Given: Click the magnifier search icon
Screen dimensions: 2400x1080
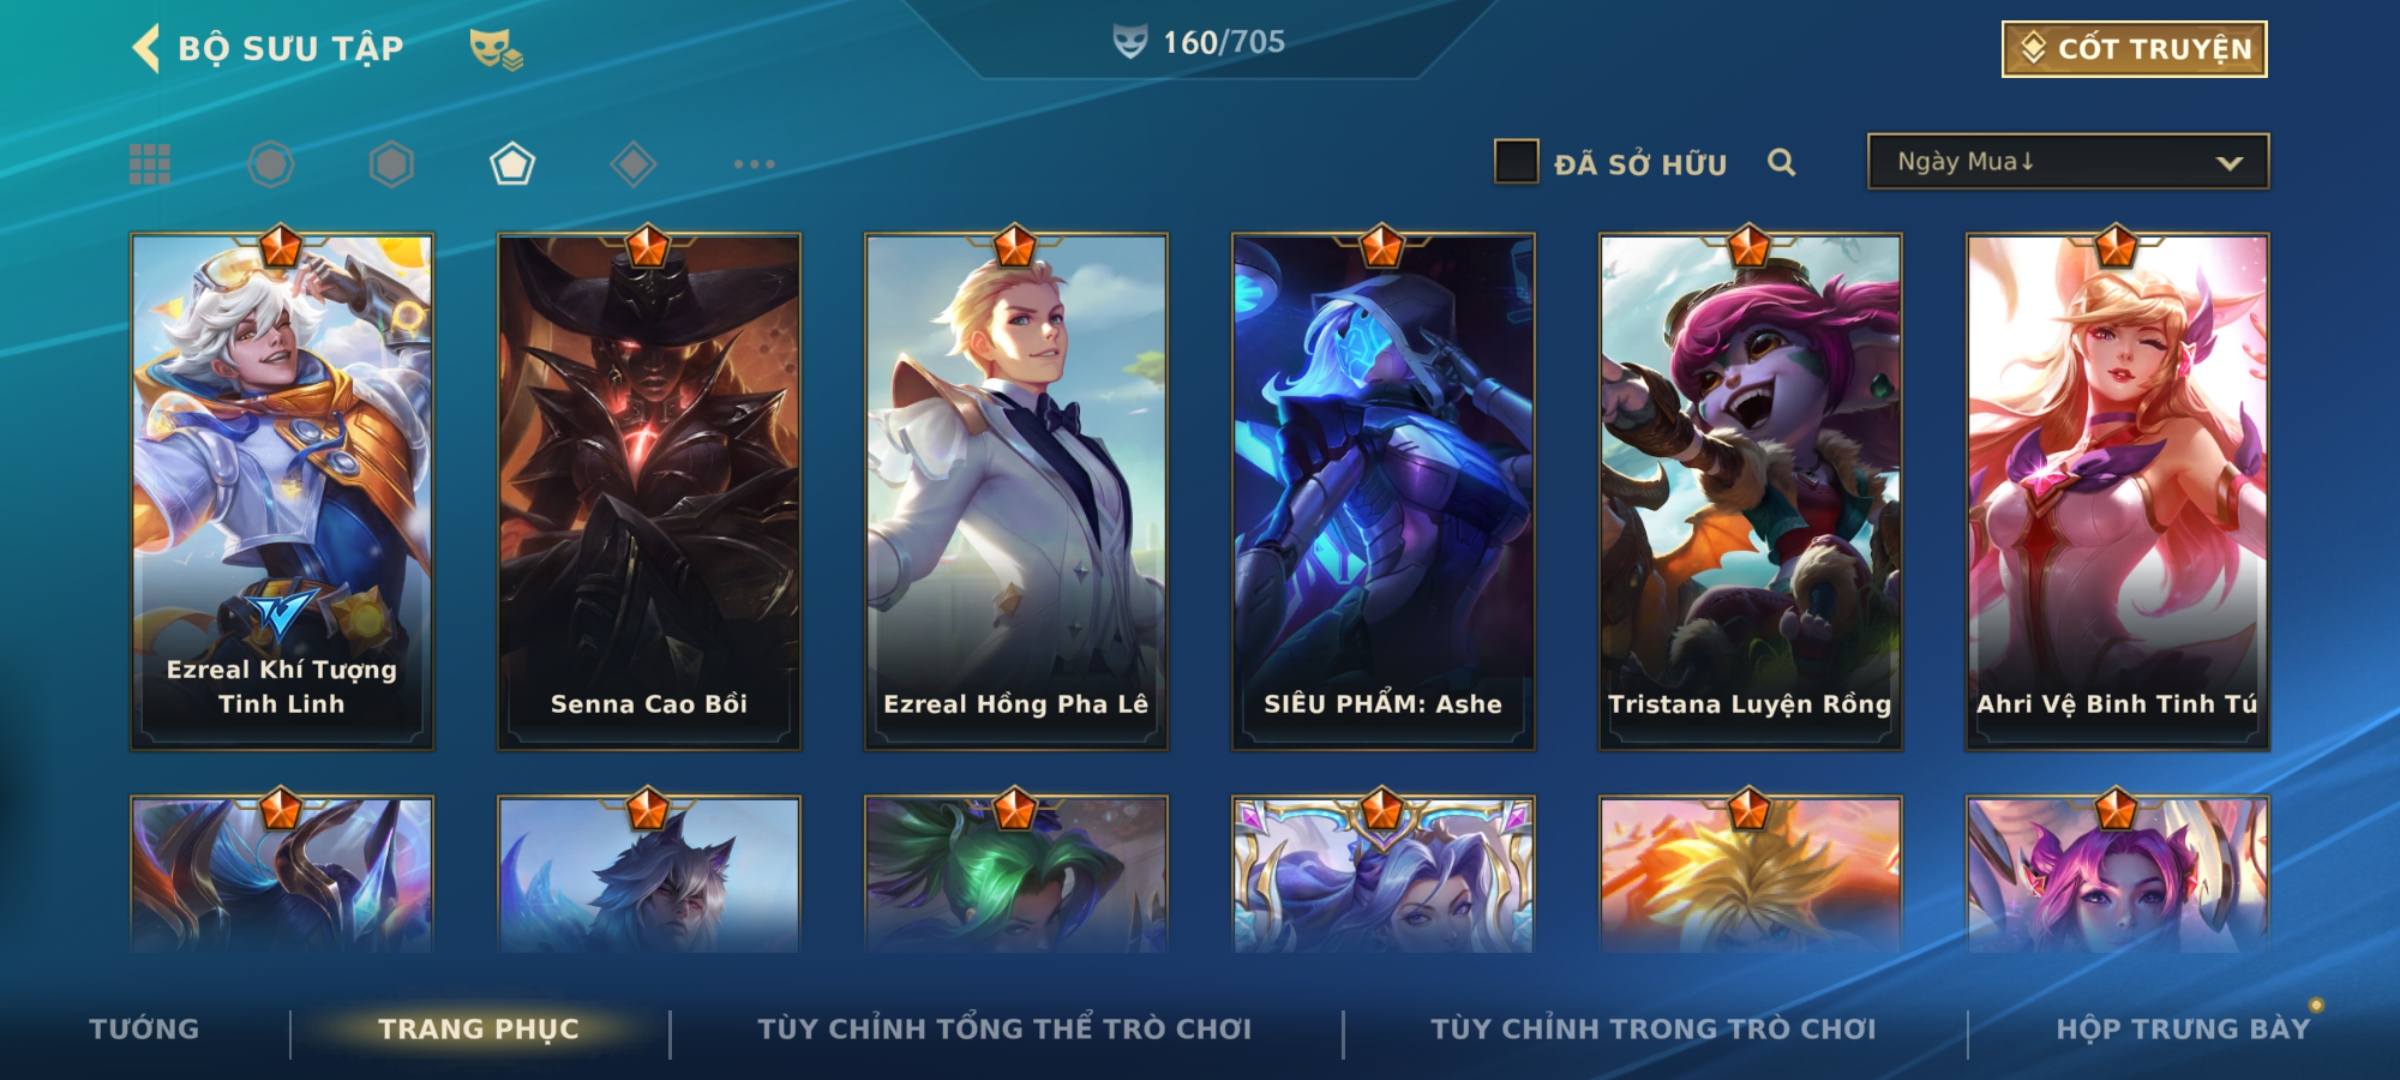Looking at the screenshot, I should point(1781,162).
